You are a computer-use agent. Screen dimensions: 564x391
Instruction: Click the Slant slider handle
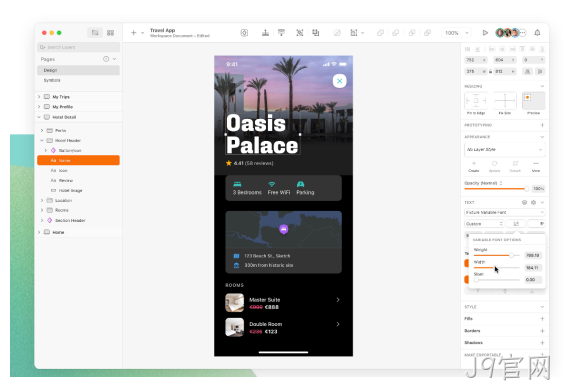tap(476, 279)
